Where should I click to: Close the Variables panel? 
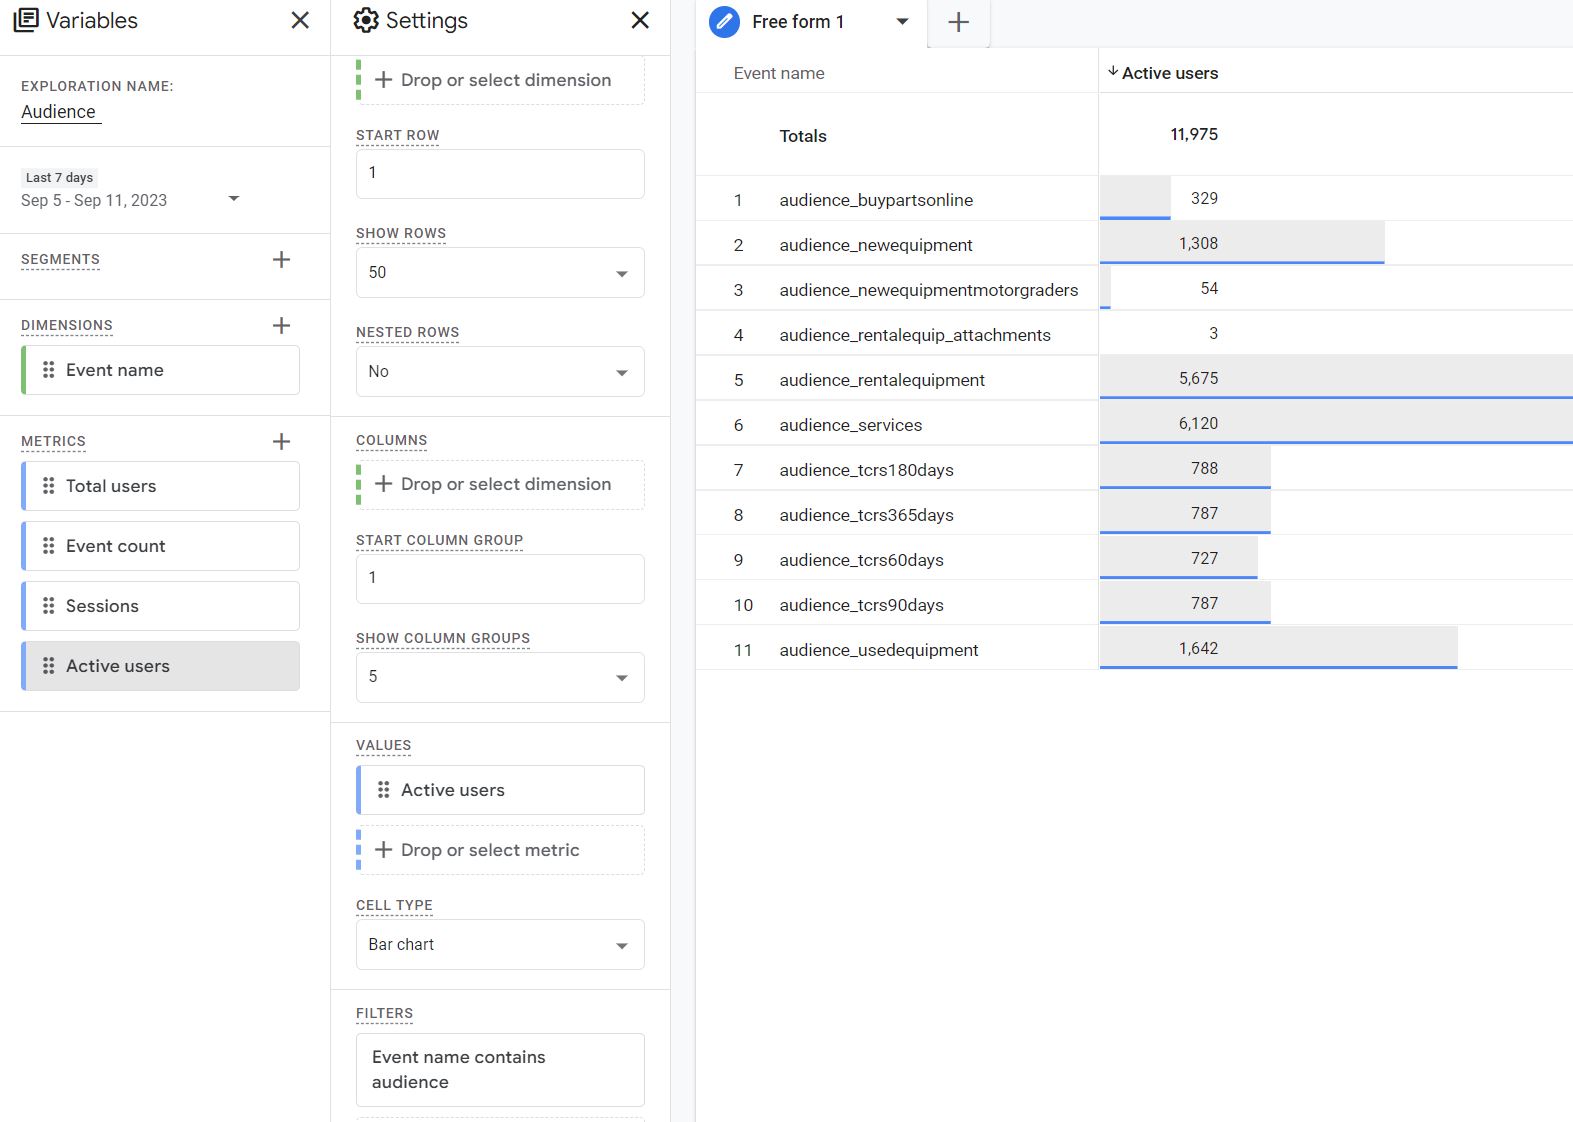[300, 21]
